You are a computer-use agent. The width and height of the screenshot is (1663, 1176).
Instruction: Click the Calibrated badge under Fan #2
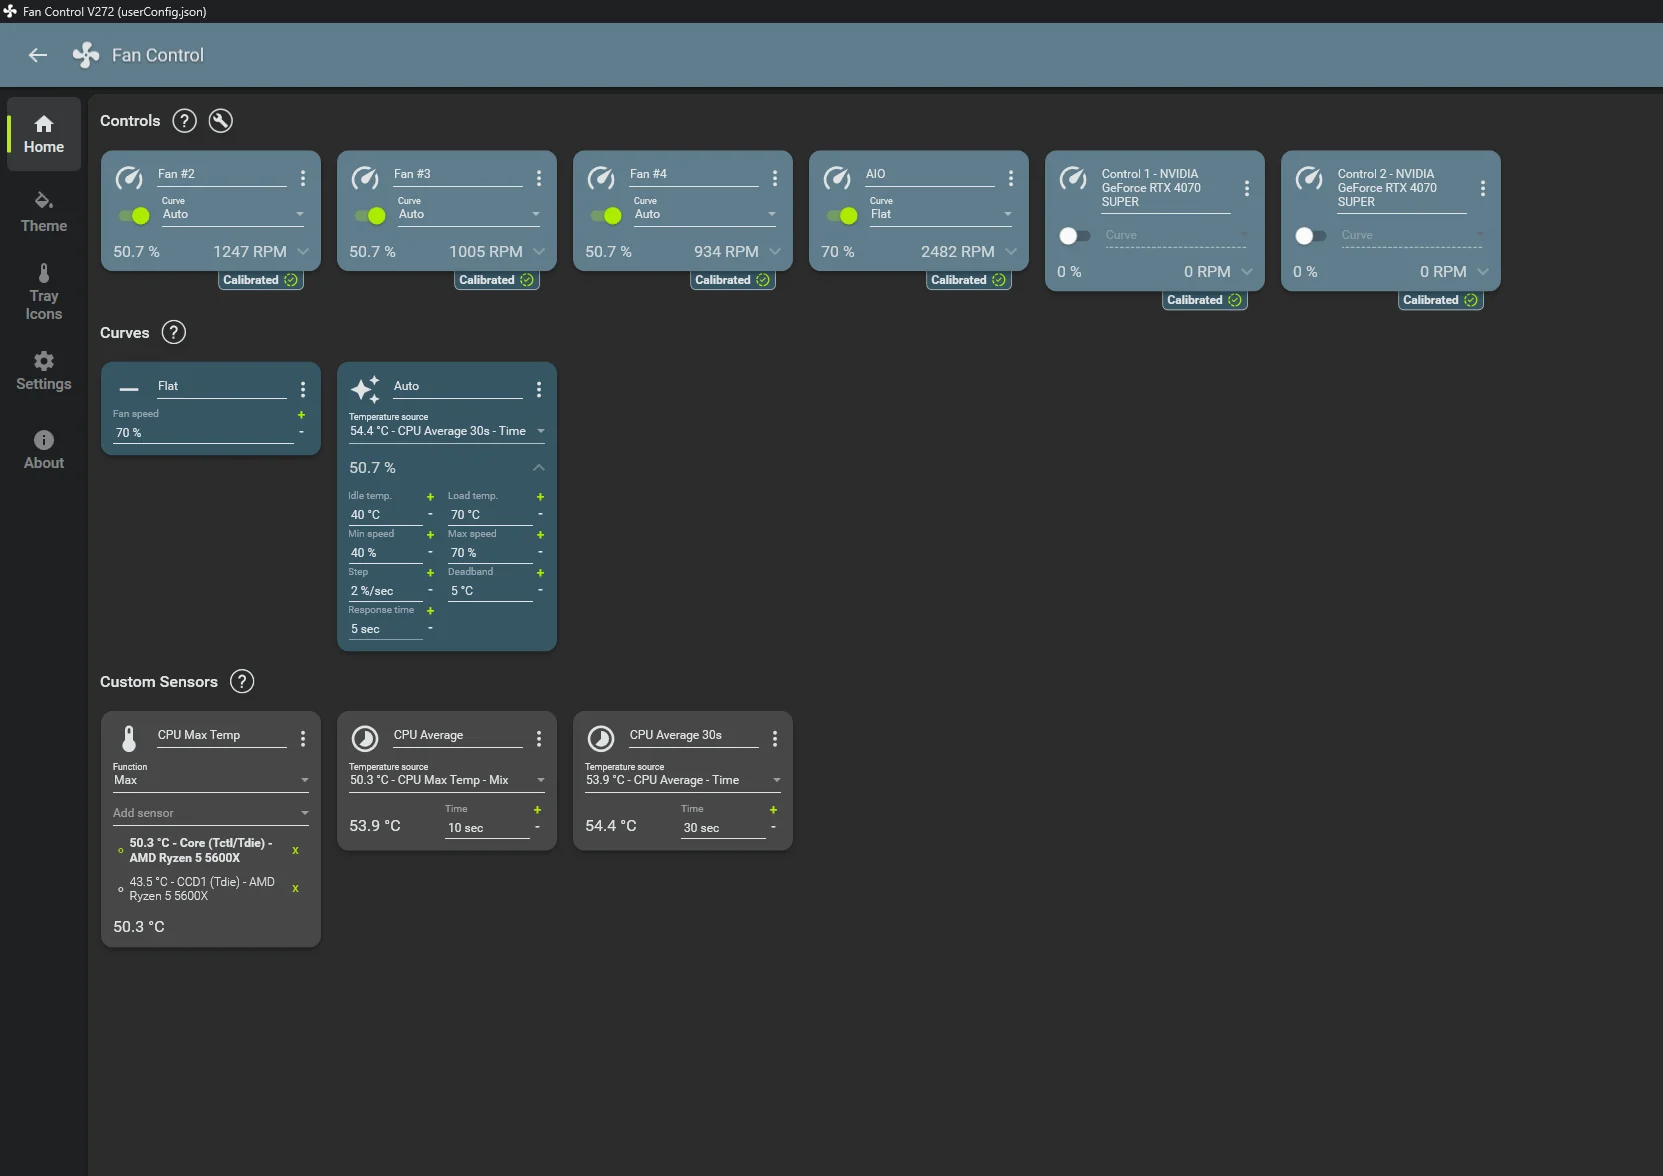(261, 280)
